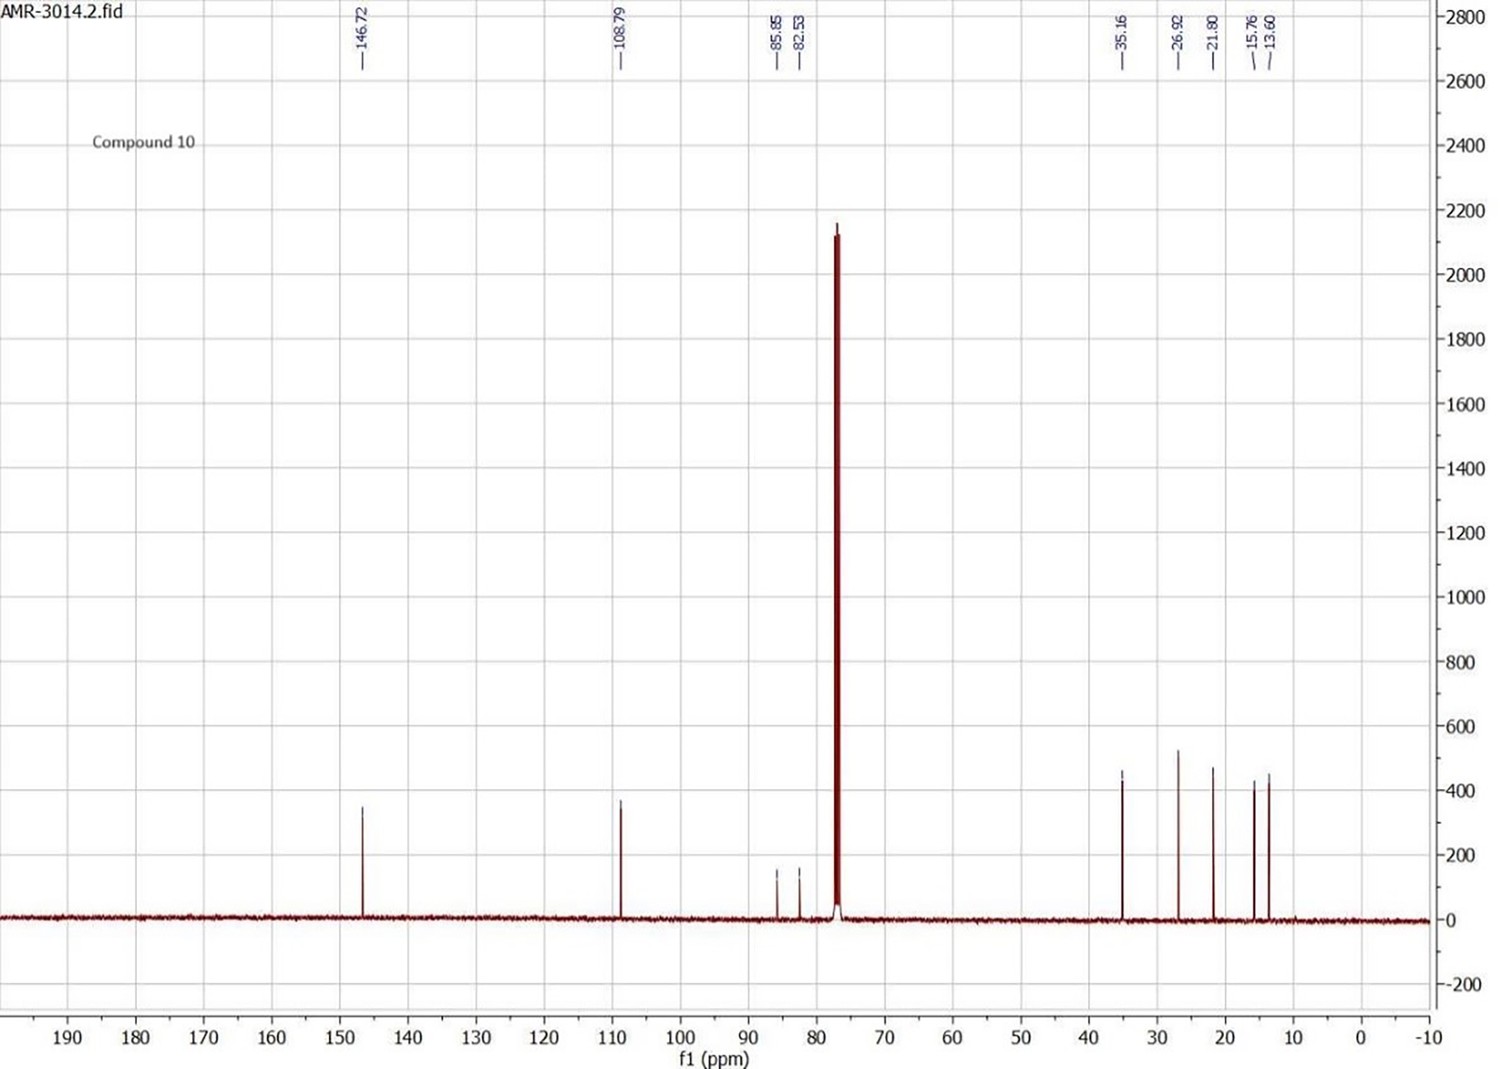Click the 0 tick on ppm axis

pyautogui.click(x=1361, y=1038)
